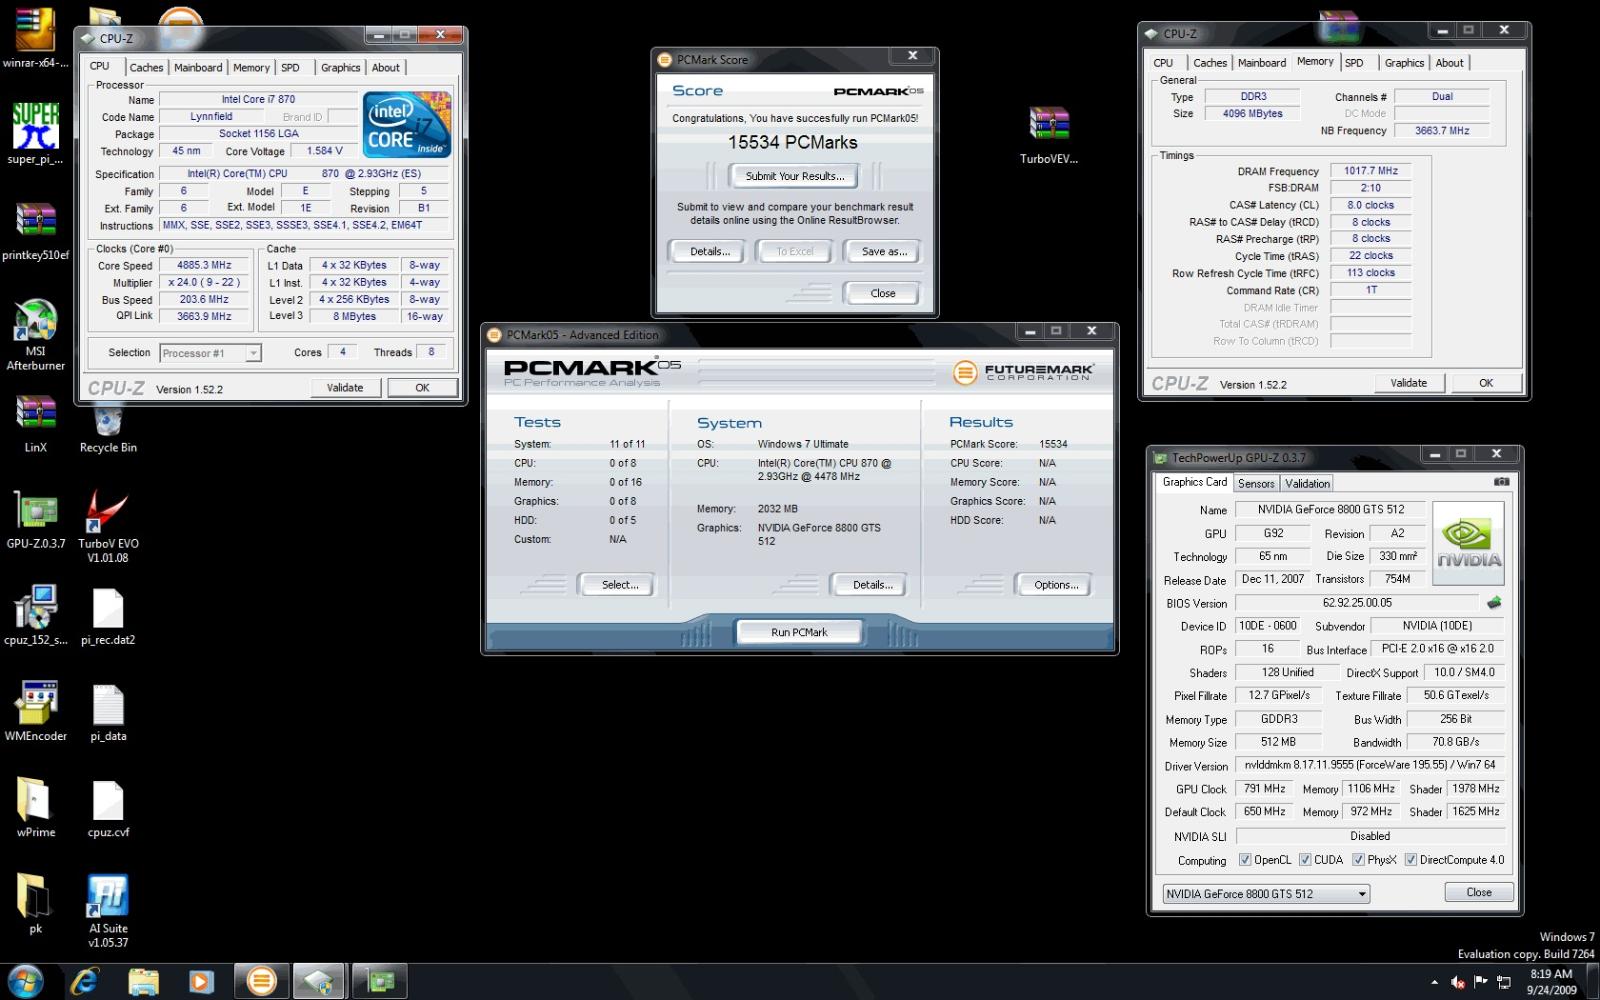Click the Core Speed 4885.3 MHz field

pos(204,265)
